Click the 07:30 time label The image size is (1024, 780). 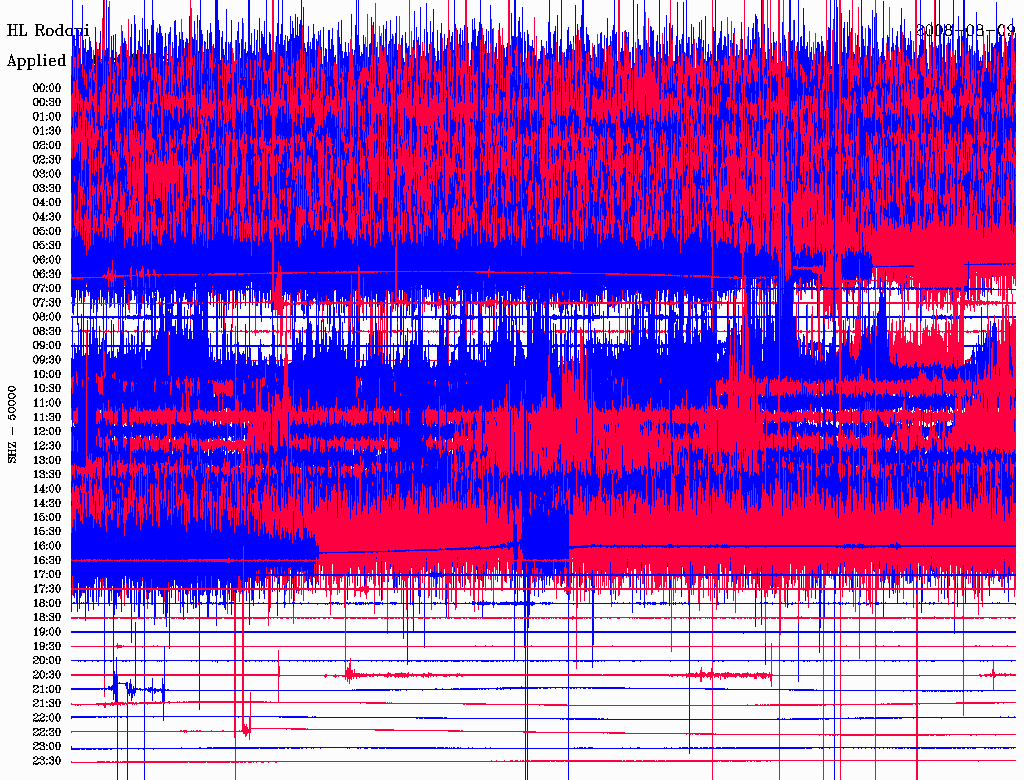click(47, 302)
